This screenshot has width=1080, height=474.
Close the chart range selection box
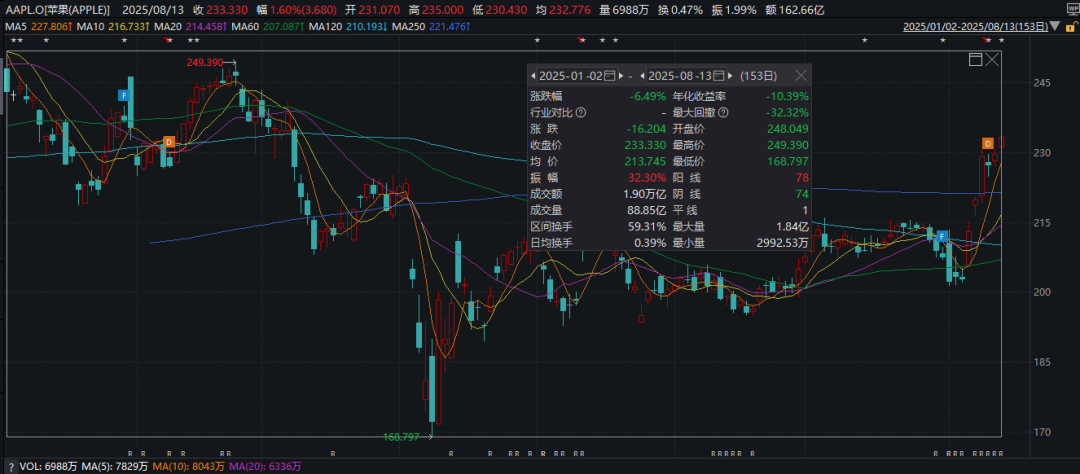tap(992, 59)
